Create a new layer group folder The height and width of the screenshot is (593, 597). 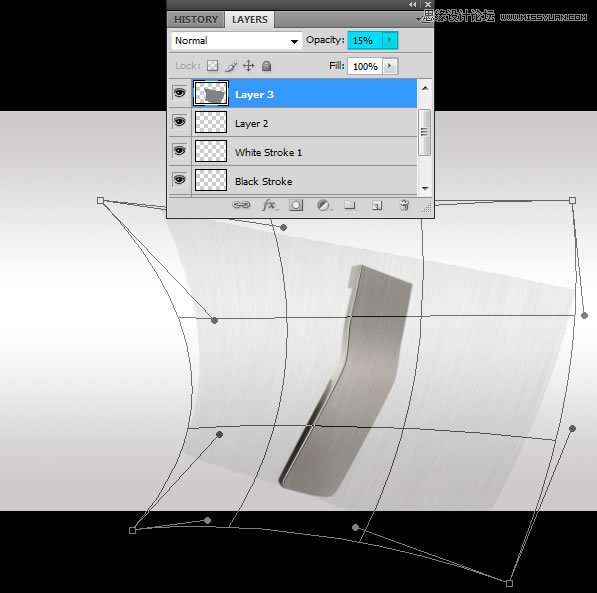tap(350, 205)
